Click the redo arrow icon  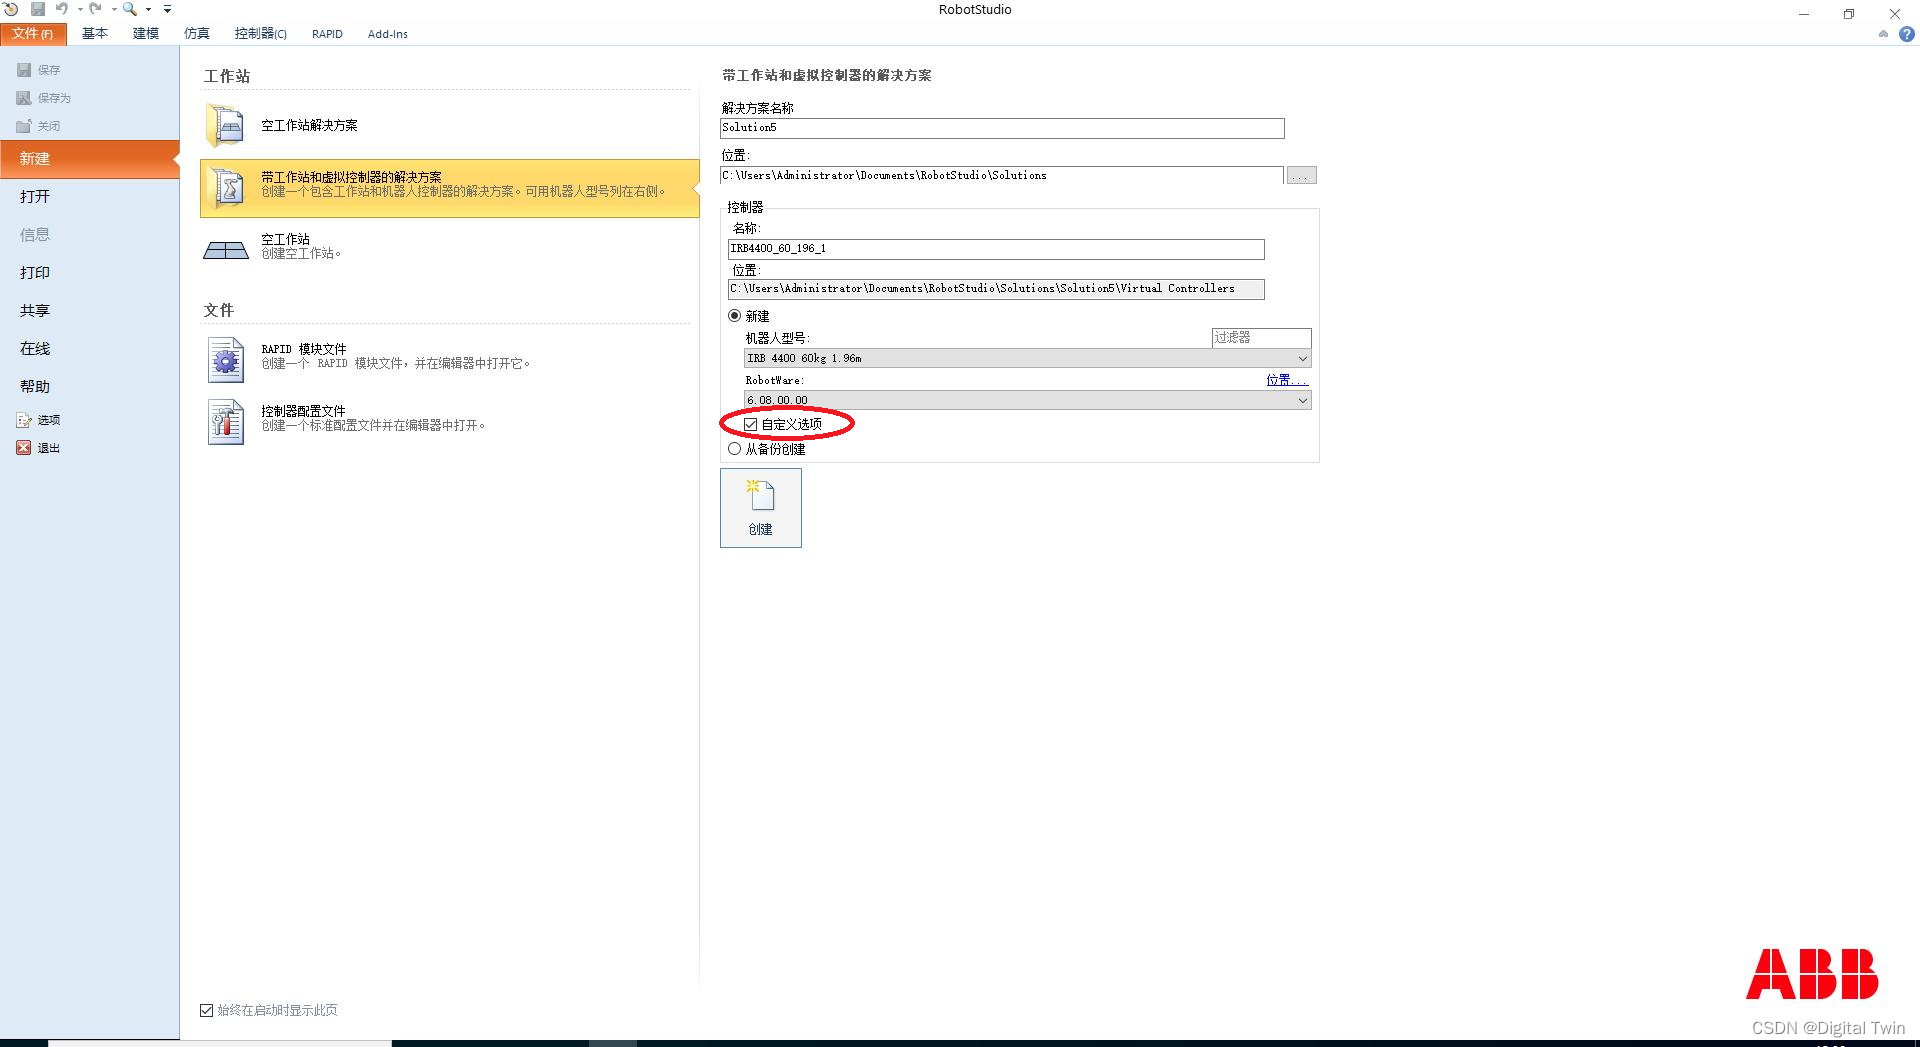pyautogui.click(x=95, y=9)
